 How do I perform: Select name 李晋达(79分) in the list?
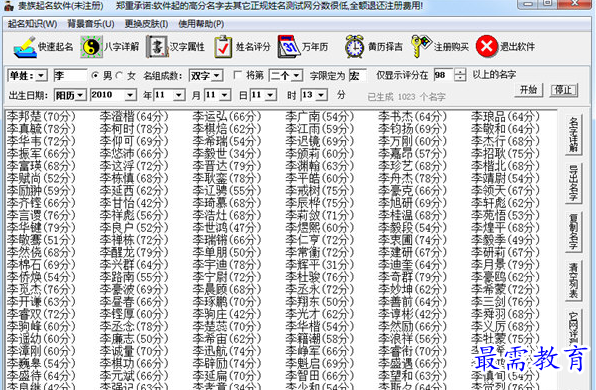tap(227, 166)
